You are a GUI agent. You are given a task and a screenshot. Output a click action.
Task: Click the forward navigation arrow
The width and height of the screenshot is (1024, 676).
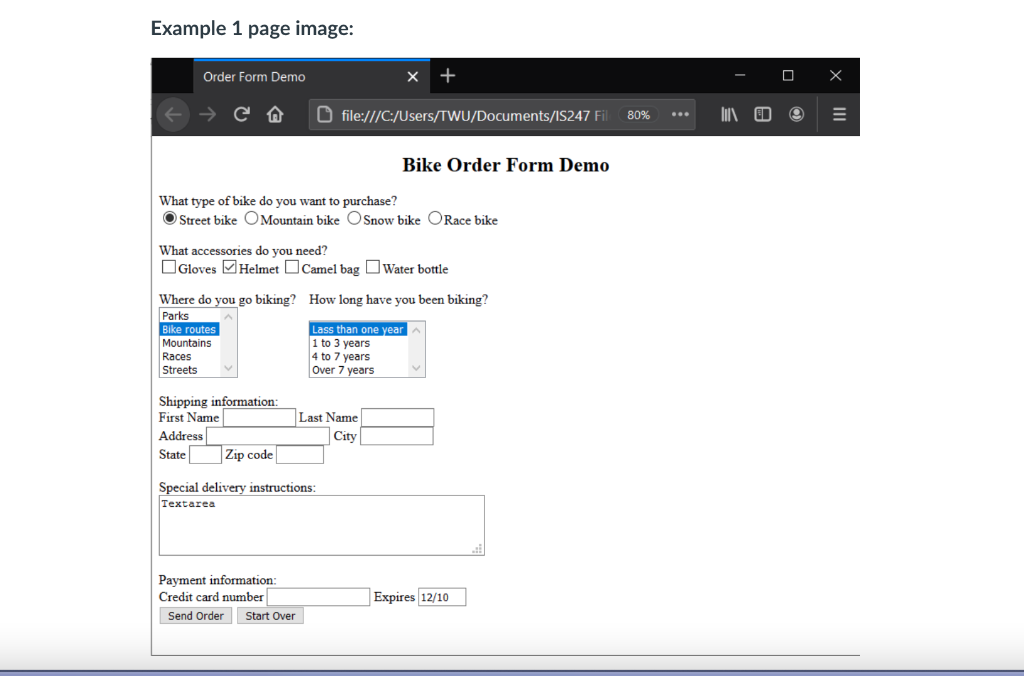pyautogui.click(x=207, y=115)
